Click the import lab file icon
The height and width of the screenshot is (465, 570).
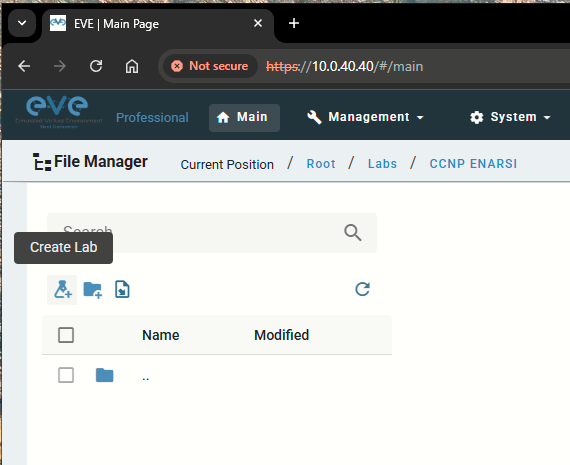(x=122, y=290)
